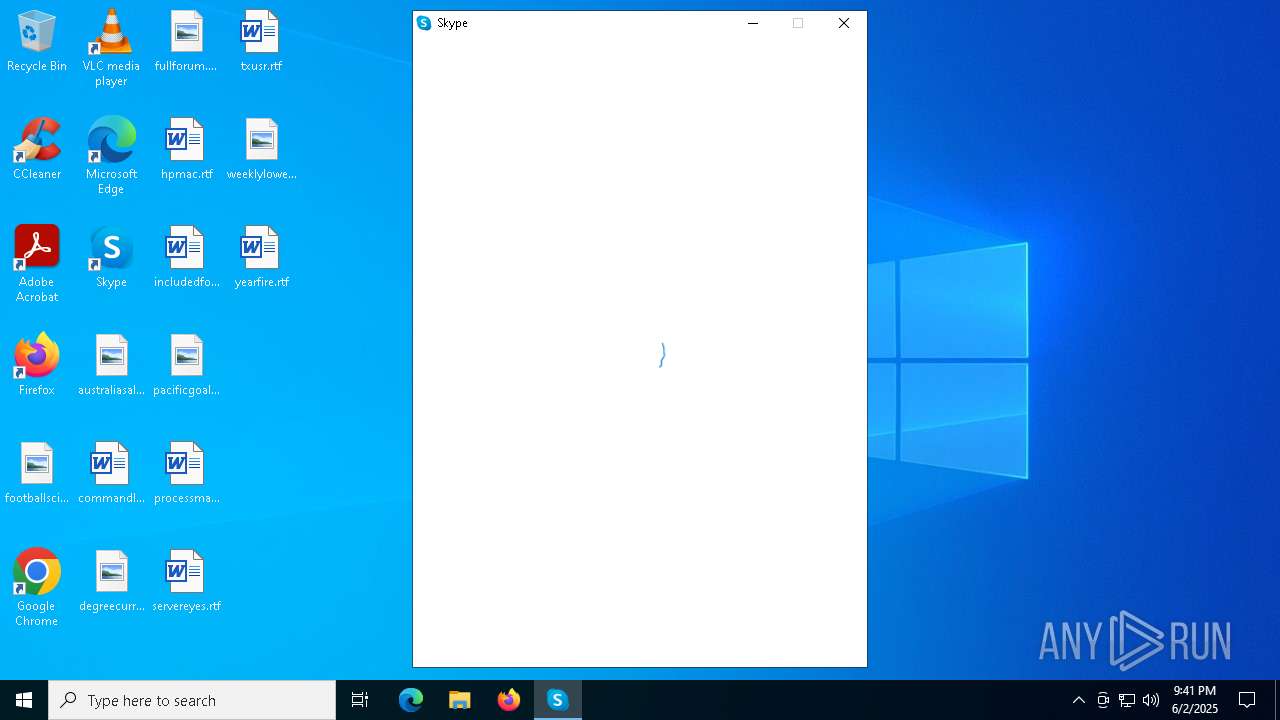The height and width of the screenshot is (720, 1280).
Task: Click the Skype logo in title bar
Action: (424, 23)
